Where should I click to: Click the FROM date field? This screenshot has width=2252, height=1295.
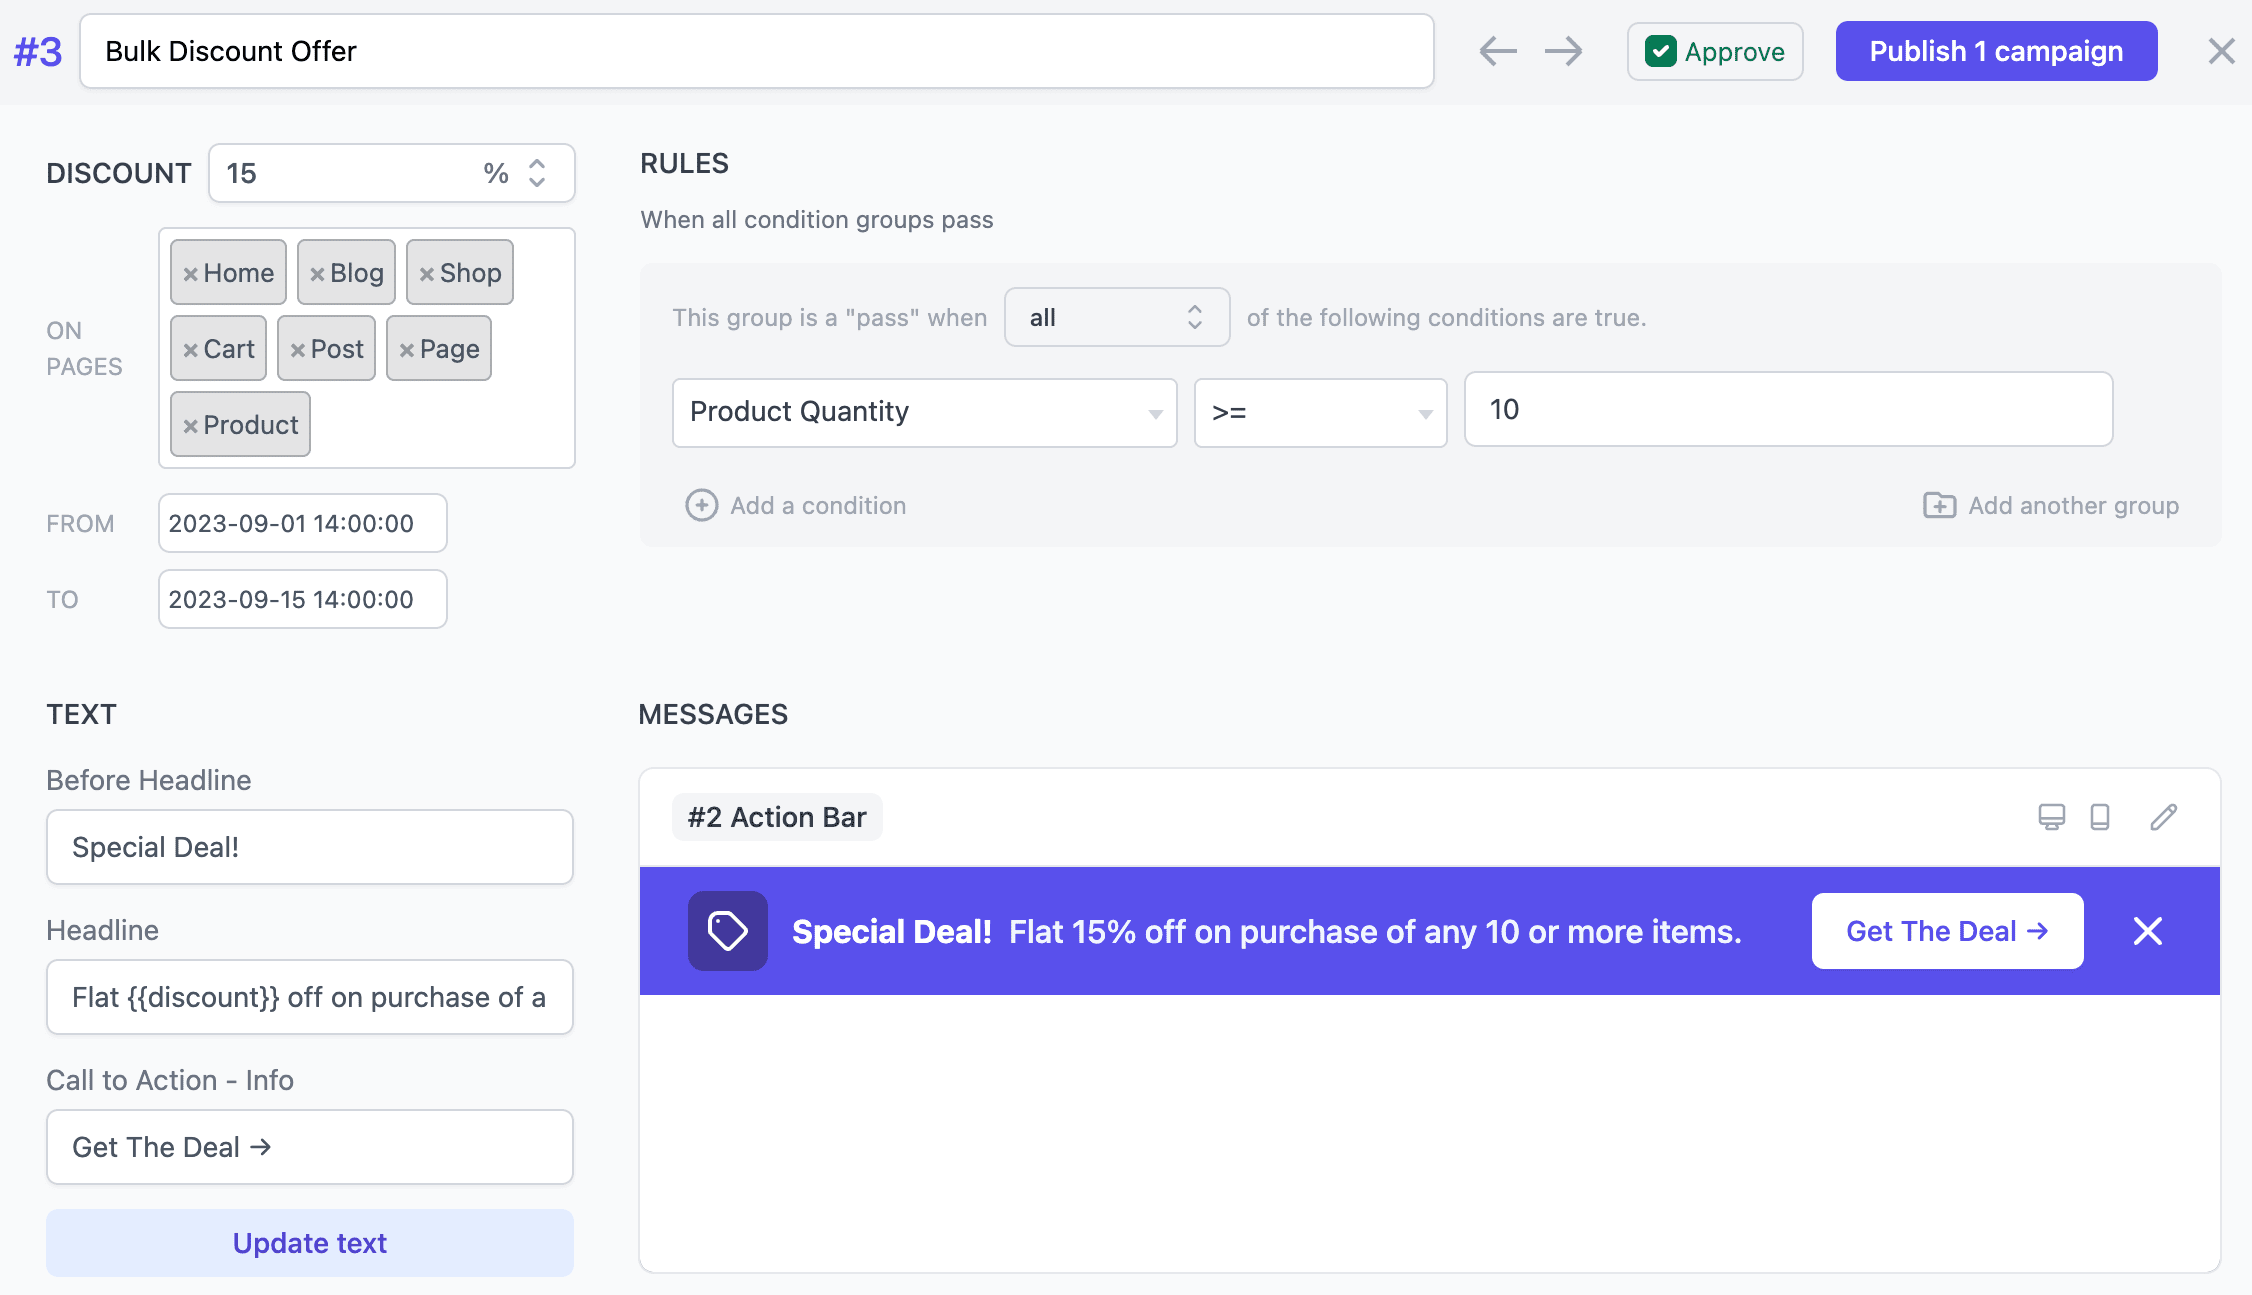[301, 523]
